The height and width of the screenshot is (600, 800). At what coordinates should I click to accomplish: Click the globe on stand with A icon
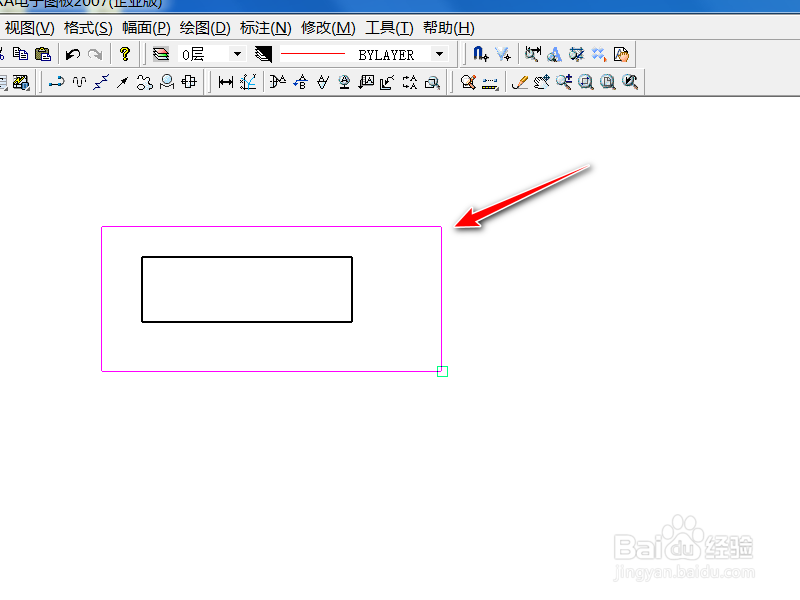point(344,82)
